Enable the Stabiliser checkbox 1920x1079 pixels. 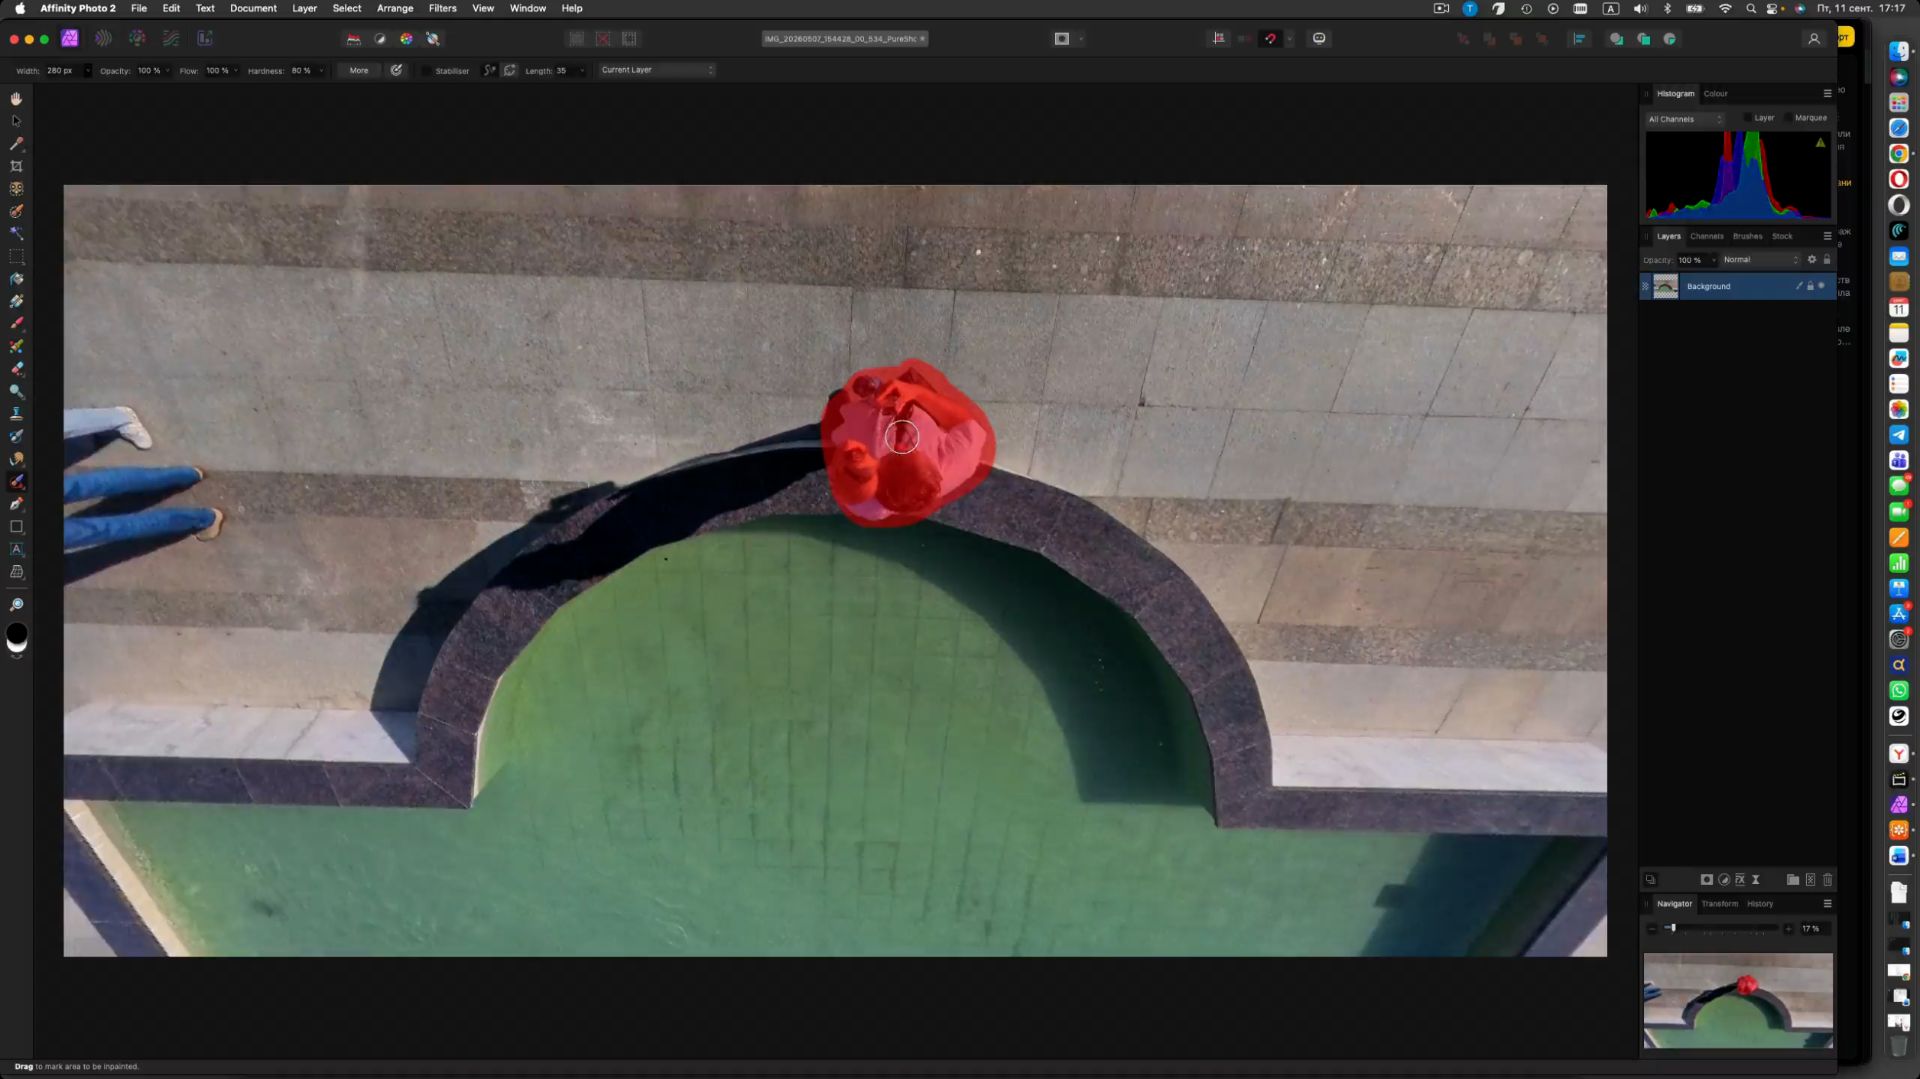click(x=426, y=71)
